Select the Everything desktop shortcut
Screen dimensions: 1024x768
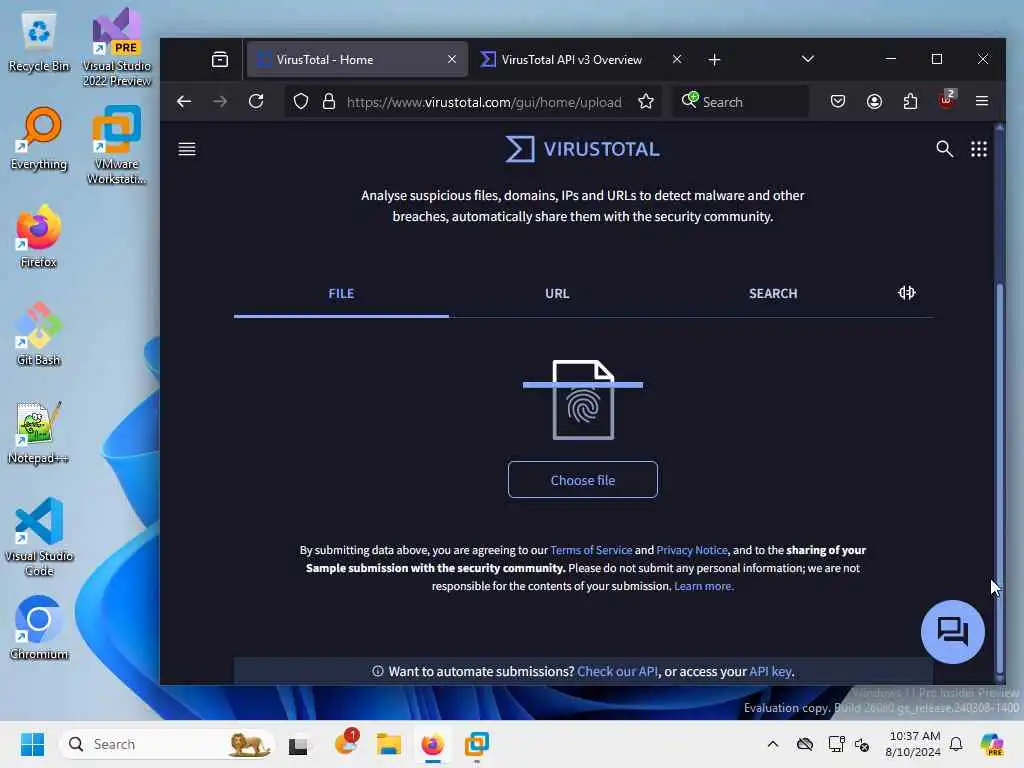pyautogui.click(x=39, y=139)
